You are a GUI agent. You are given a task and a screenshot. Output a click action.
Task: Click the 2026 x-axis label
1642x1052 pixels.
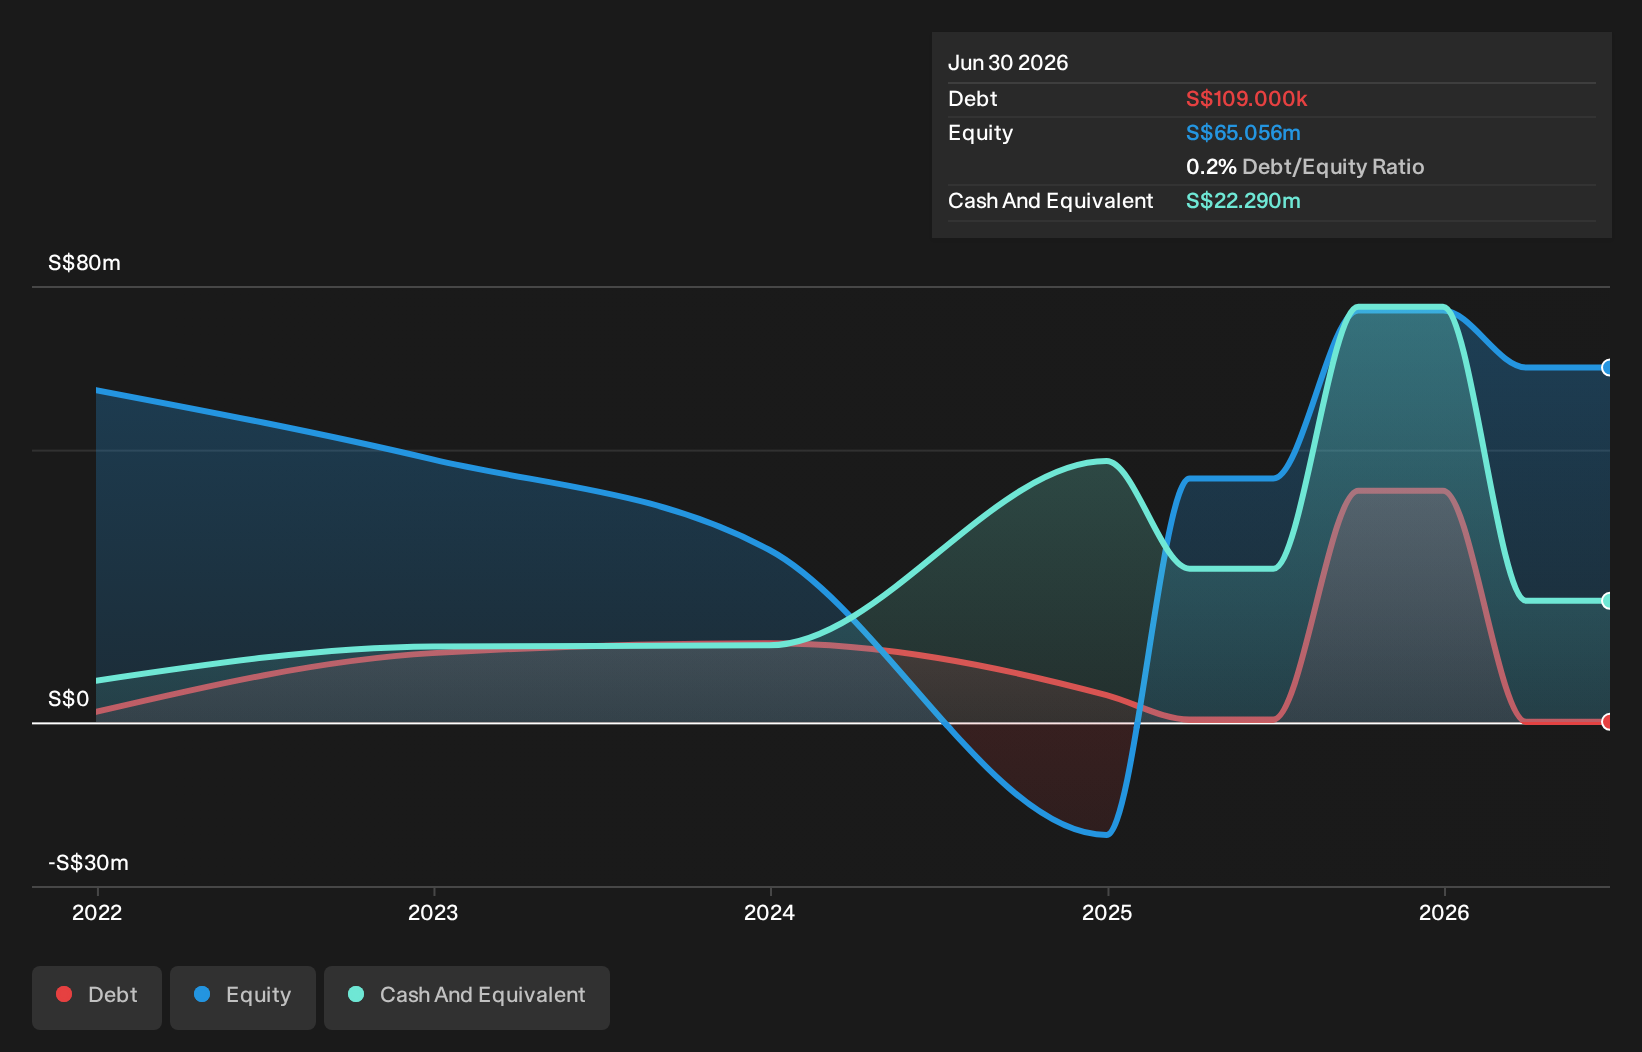1444,912
